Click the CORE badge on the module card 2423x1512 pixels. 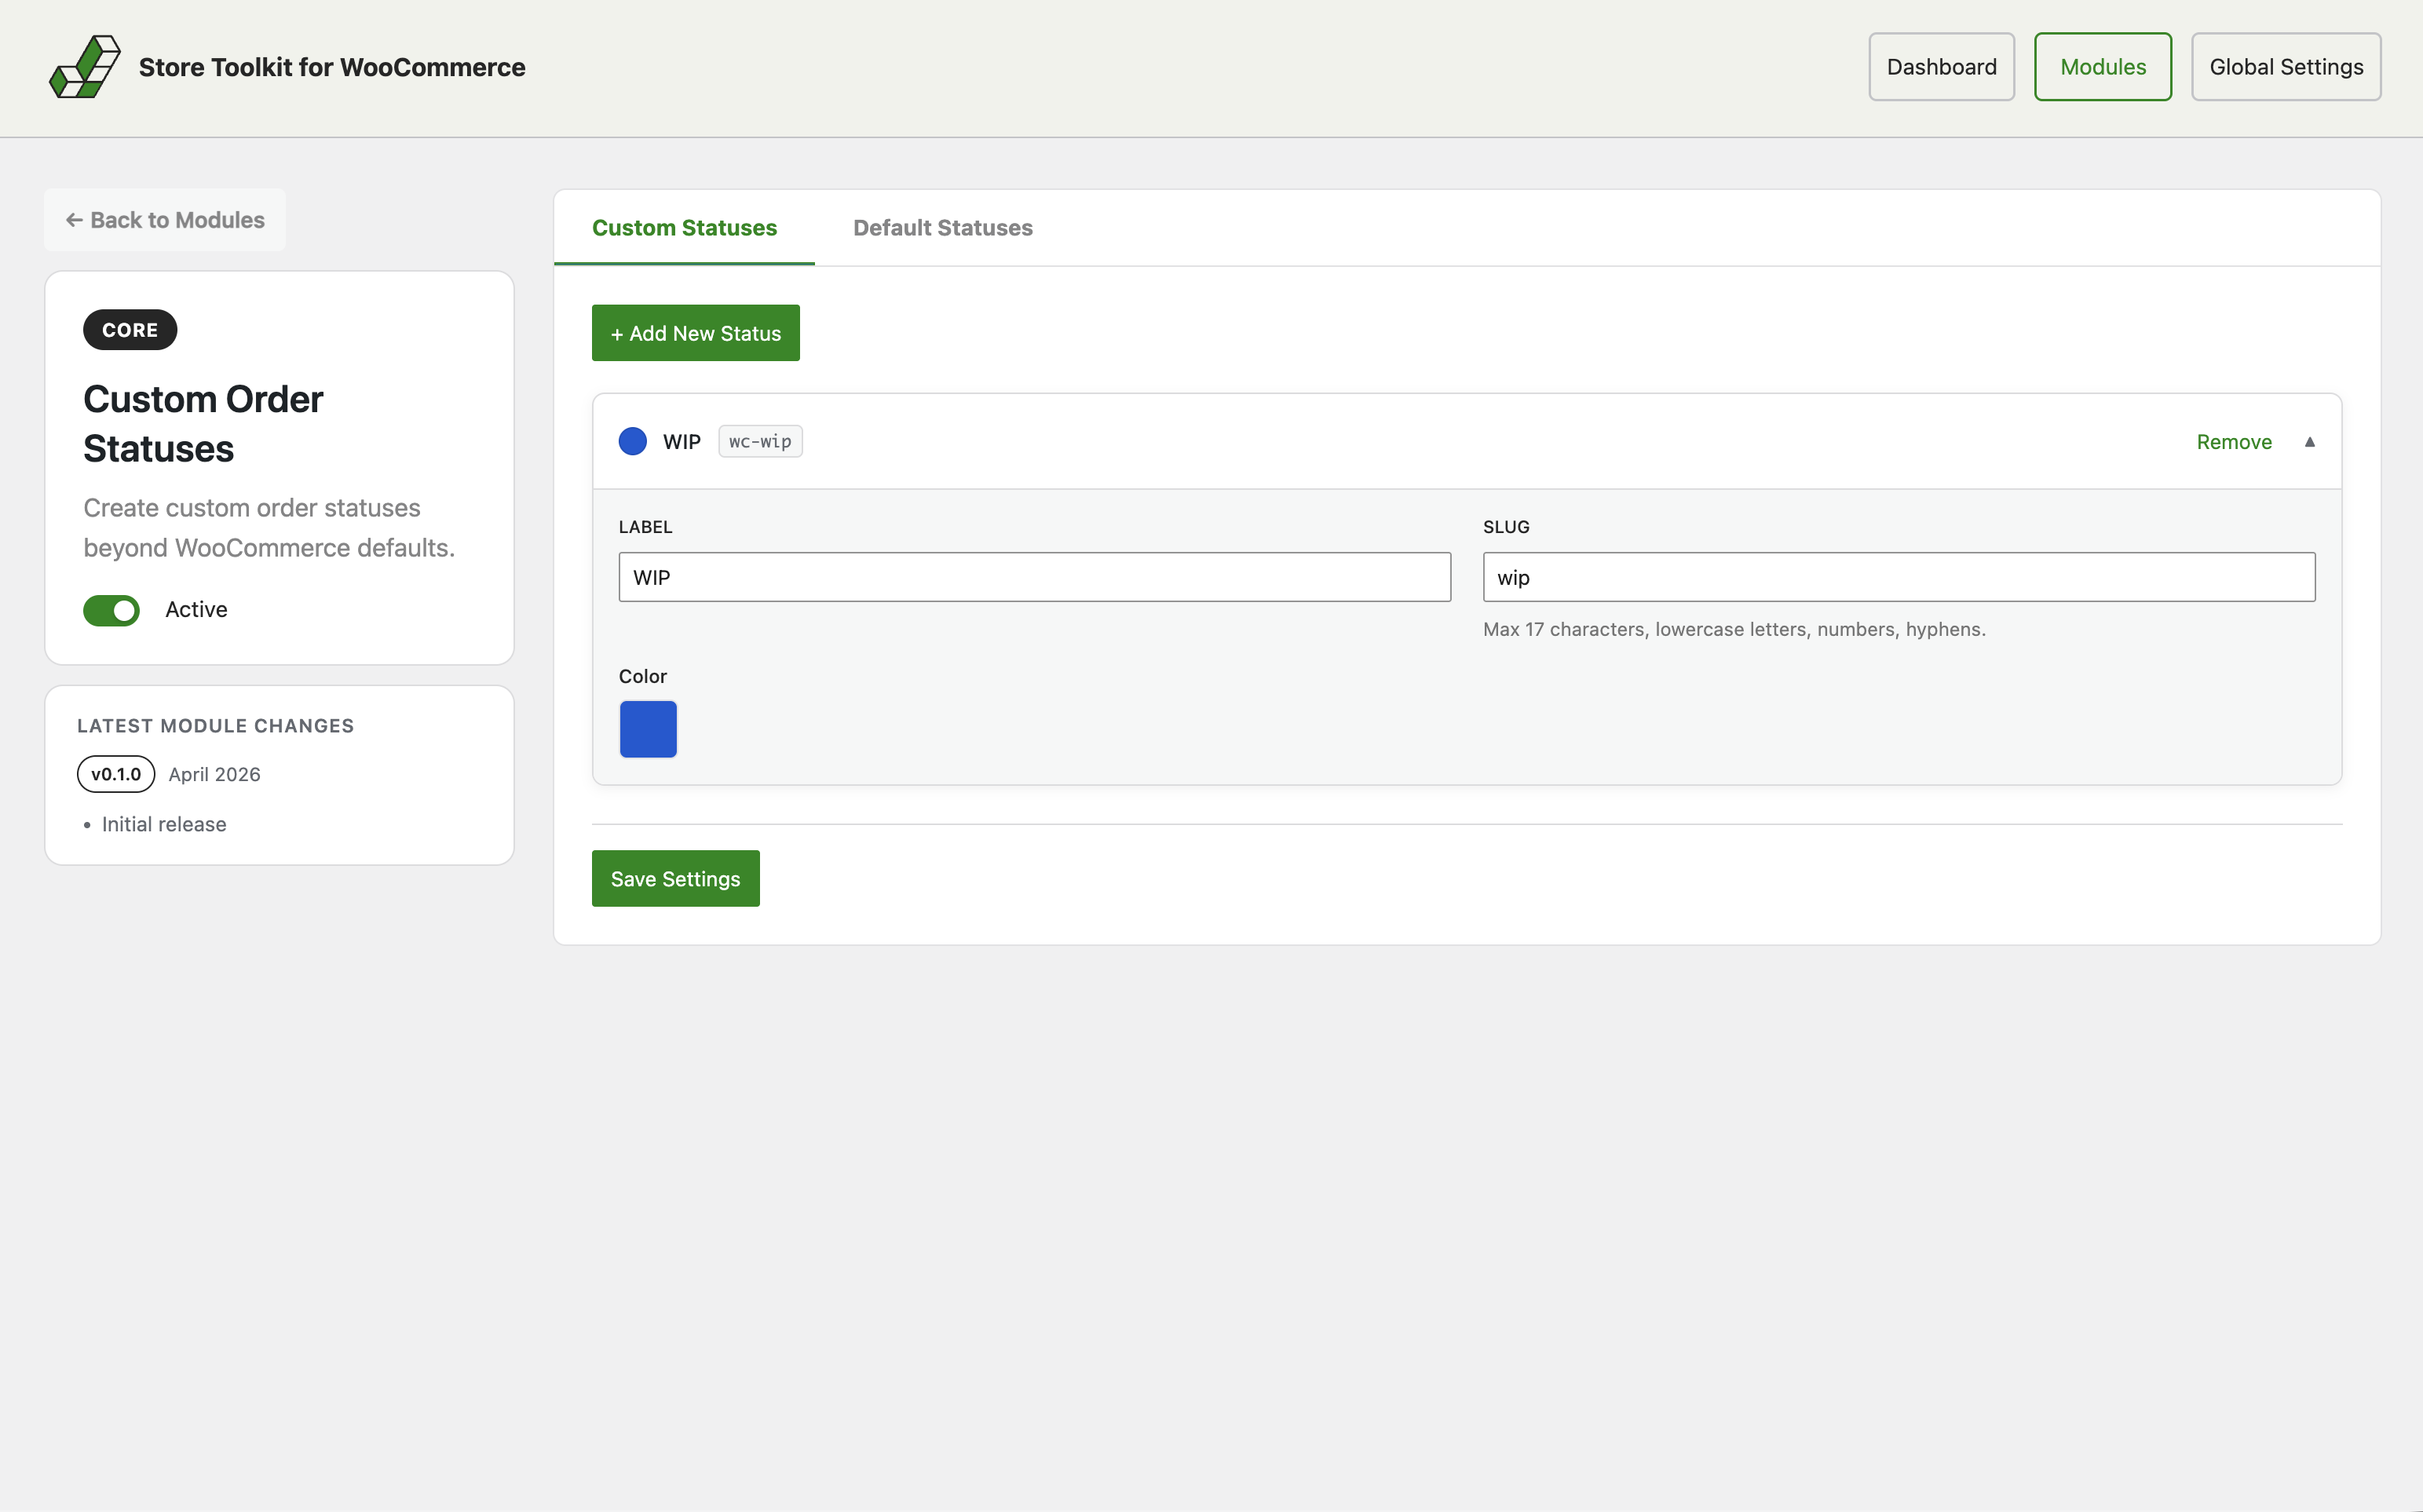point(129,329)
